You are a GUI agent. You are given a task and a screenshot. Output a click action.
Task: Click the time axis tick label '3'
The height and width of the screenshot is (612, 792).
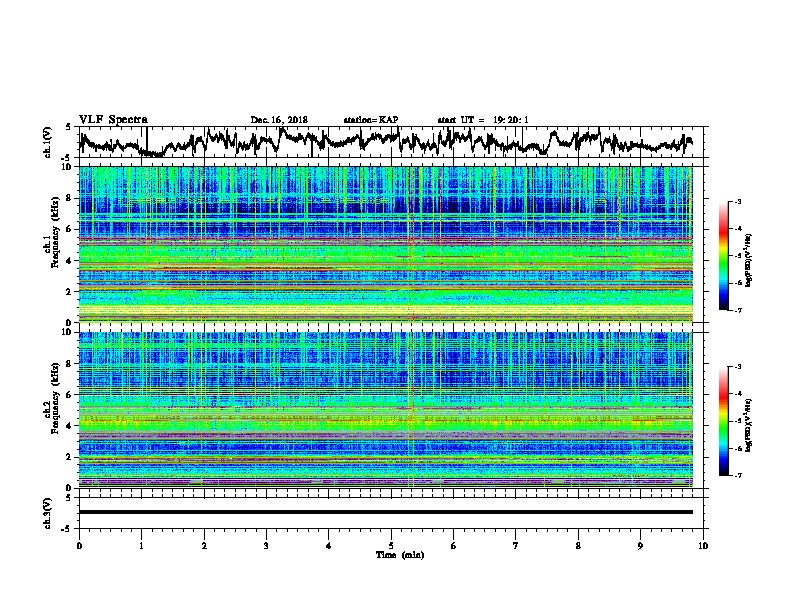[266, 546]
